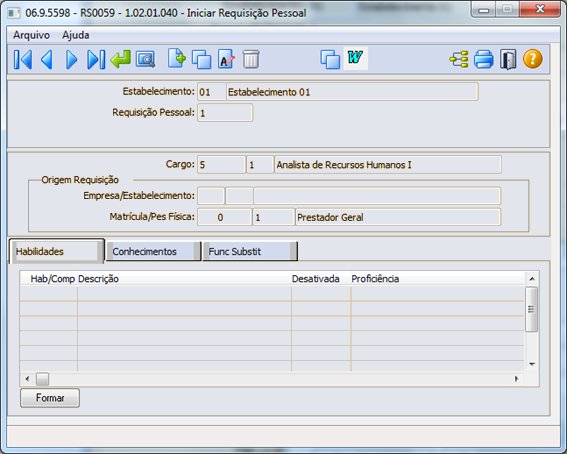Image resolution: width=567 pixels, height=454 pixels.
Task: Print using the printer icon
Action: [x=484, y=59]
